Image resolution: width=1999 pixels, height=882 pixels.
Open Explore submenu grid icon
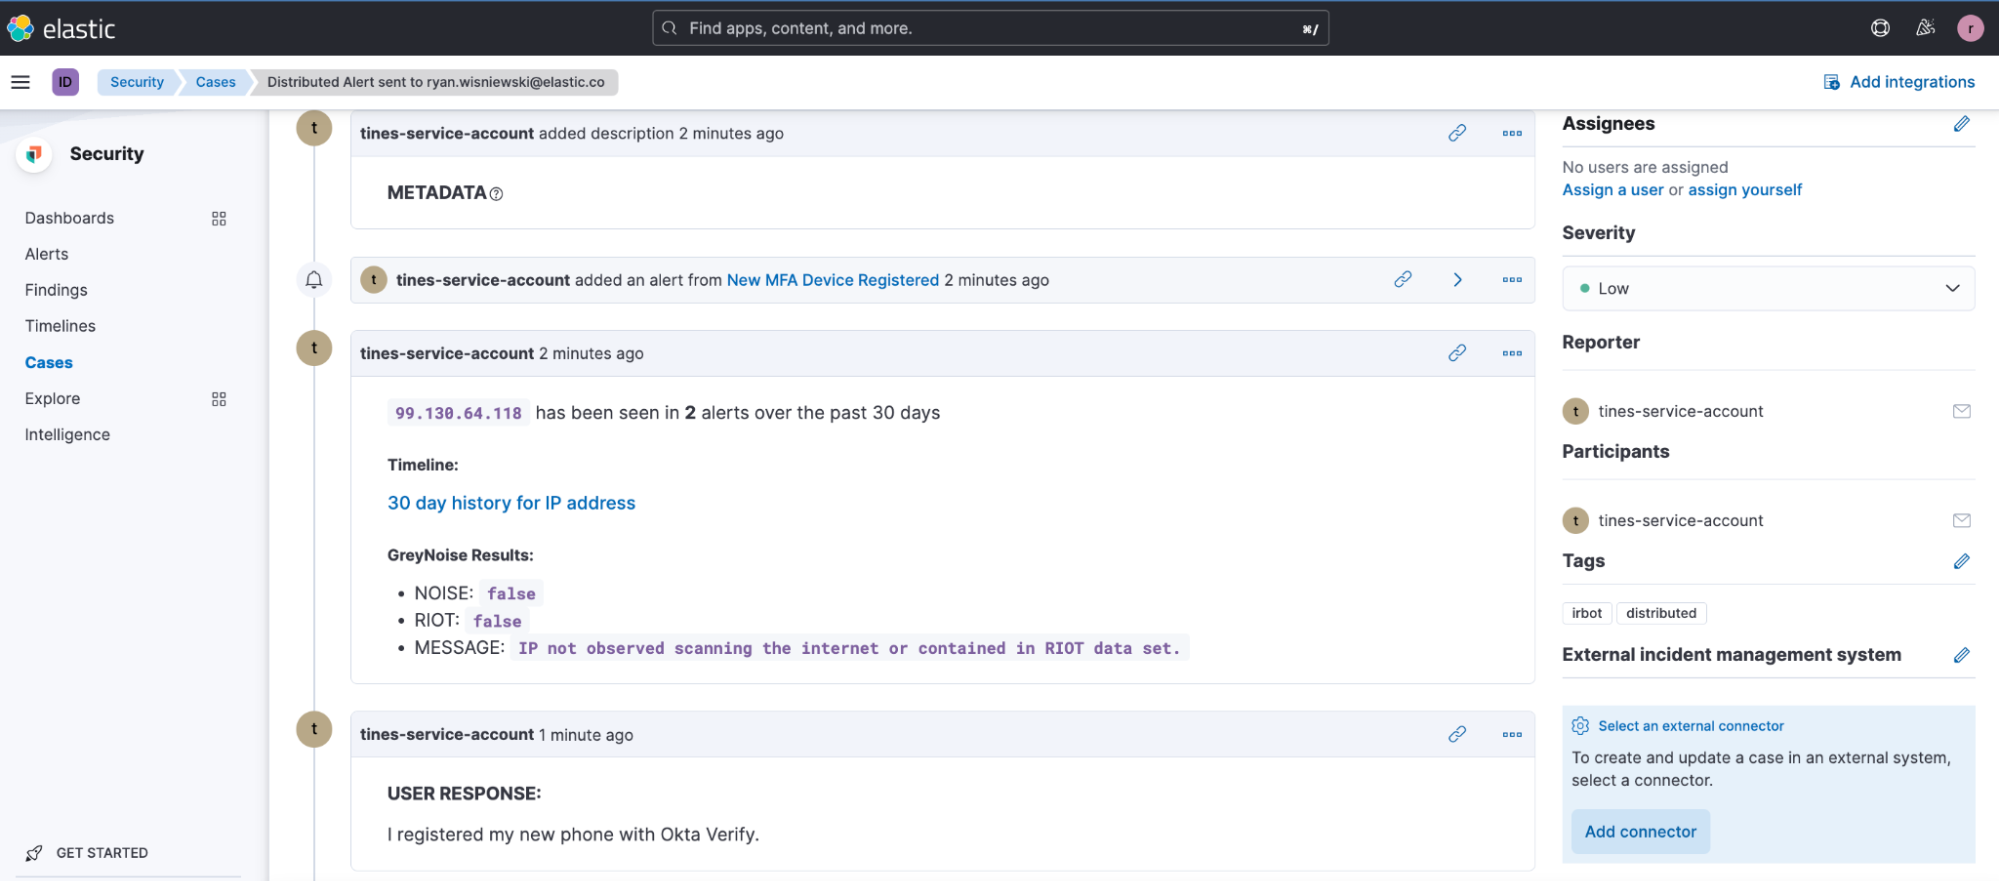(219, 399)
